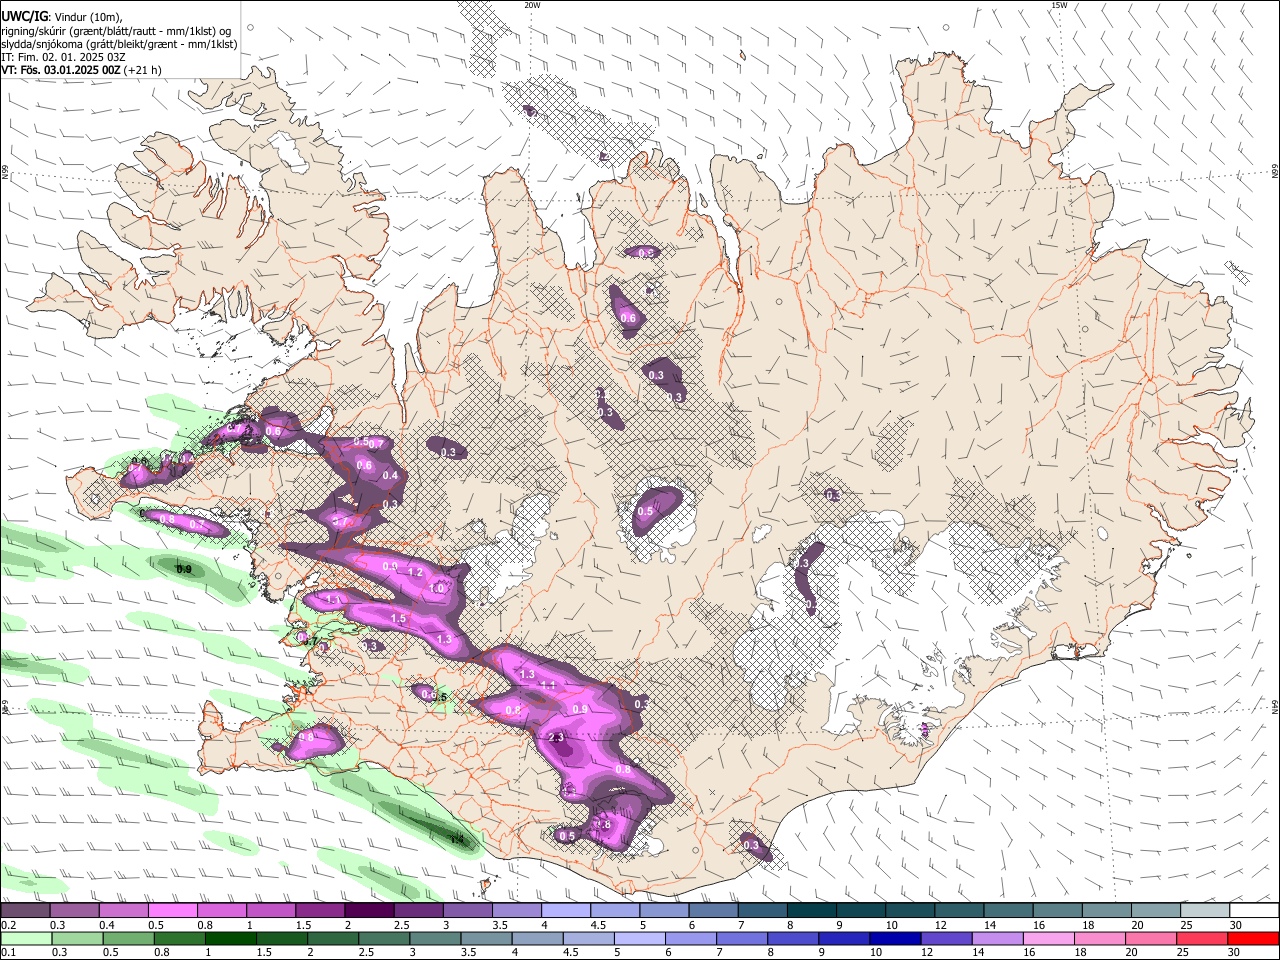This screenshot has width=1280, height=960.
Task: Pick the medium green 0.5–0.8 rain legend swatch
Action: coord(128,938)
